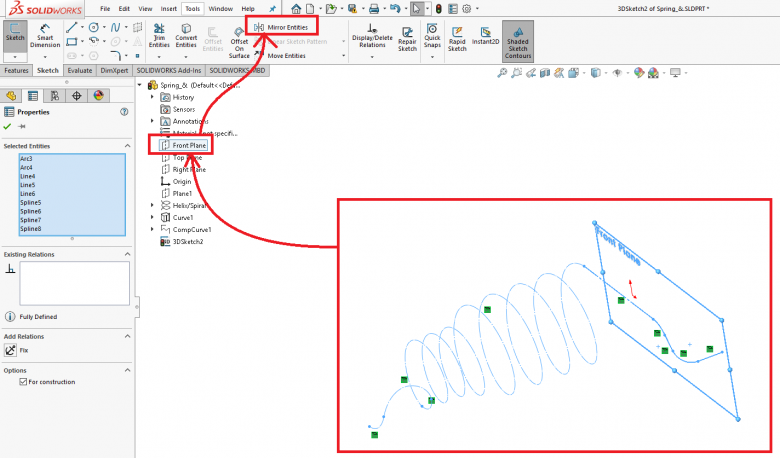Click the Select cursor tool
This screenshot has height=458, width=780.
[x=416, y=8]
